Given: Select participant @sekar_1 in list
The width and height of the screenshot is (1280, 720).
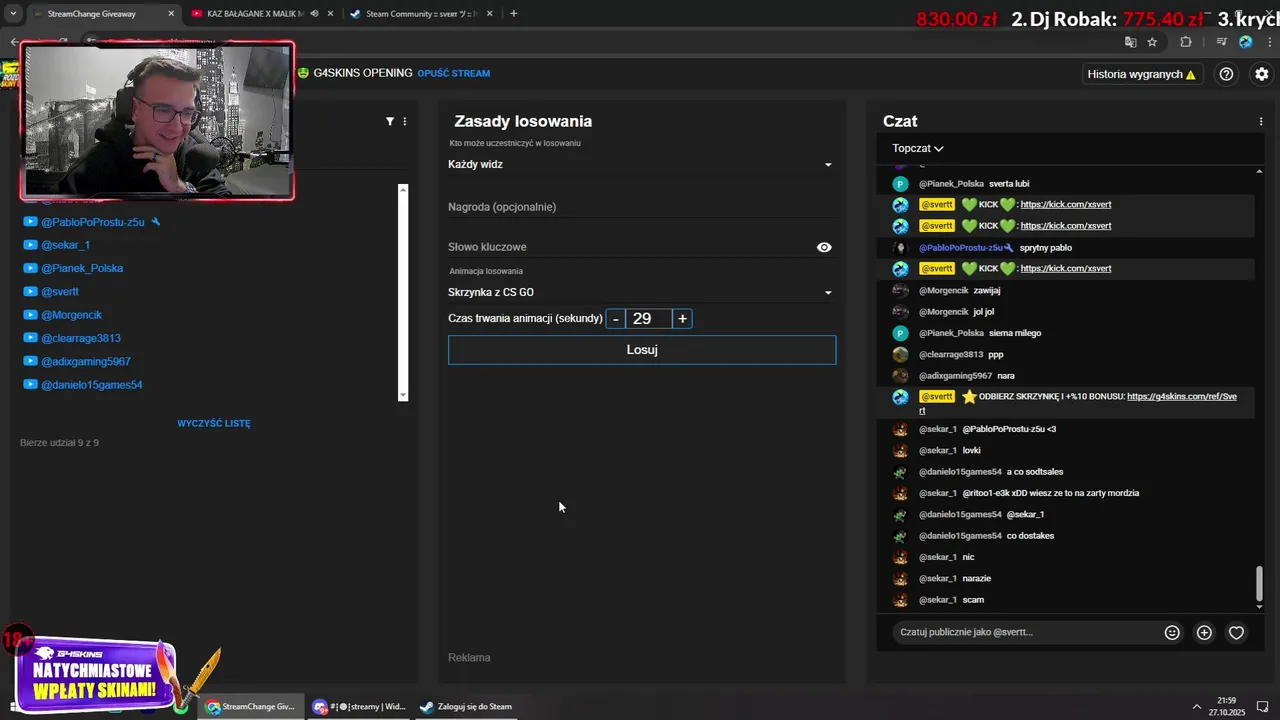Looking at the screenshot, I should coord(65,245).
